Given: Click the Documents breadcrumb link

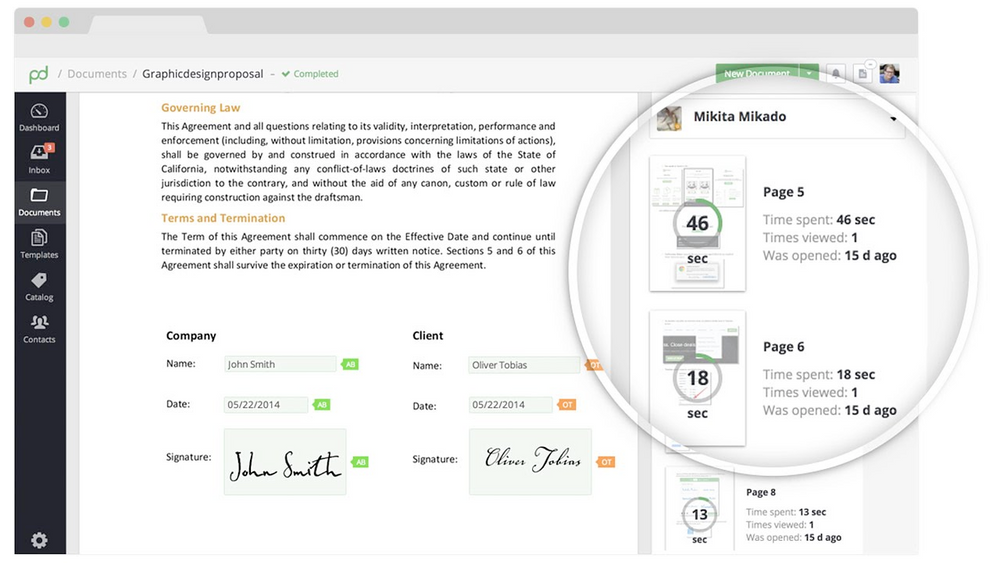Looking at the screenshot, I should tap(97, 74).
